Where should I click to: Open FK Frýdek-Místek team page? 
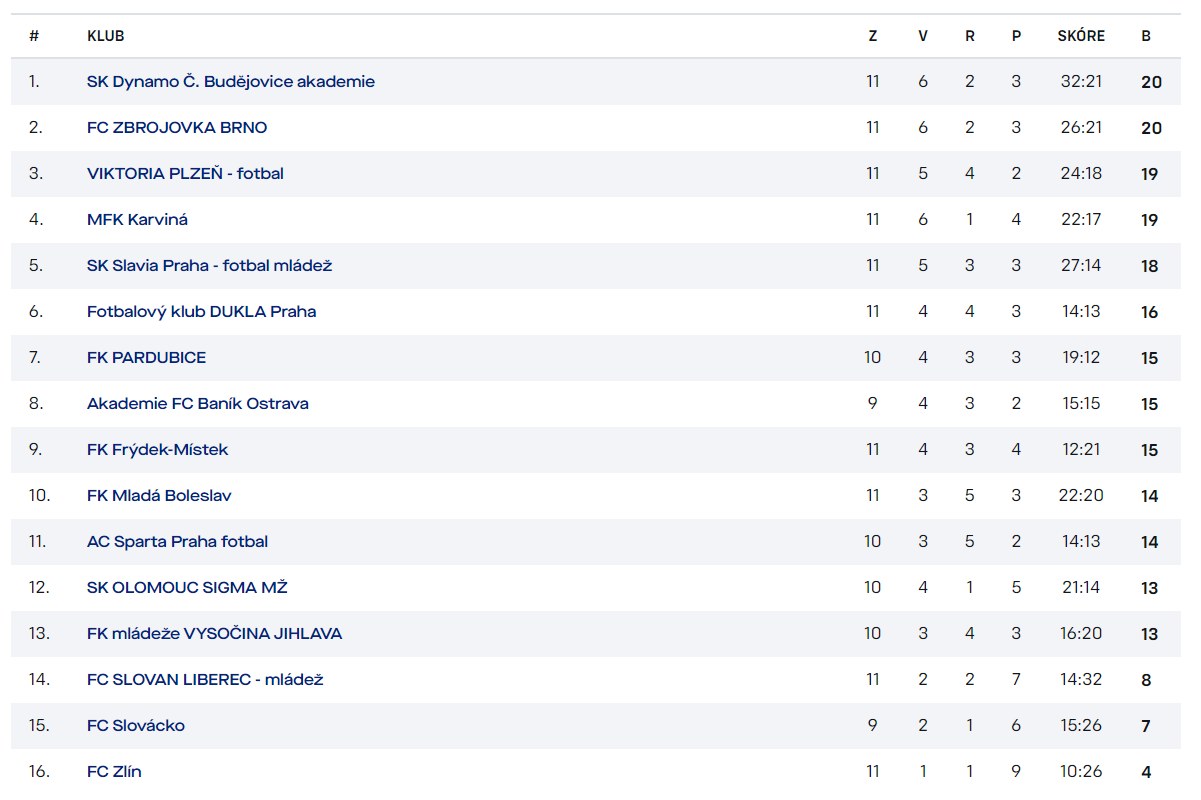(x=157, y=450)
